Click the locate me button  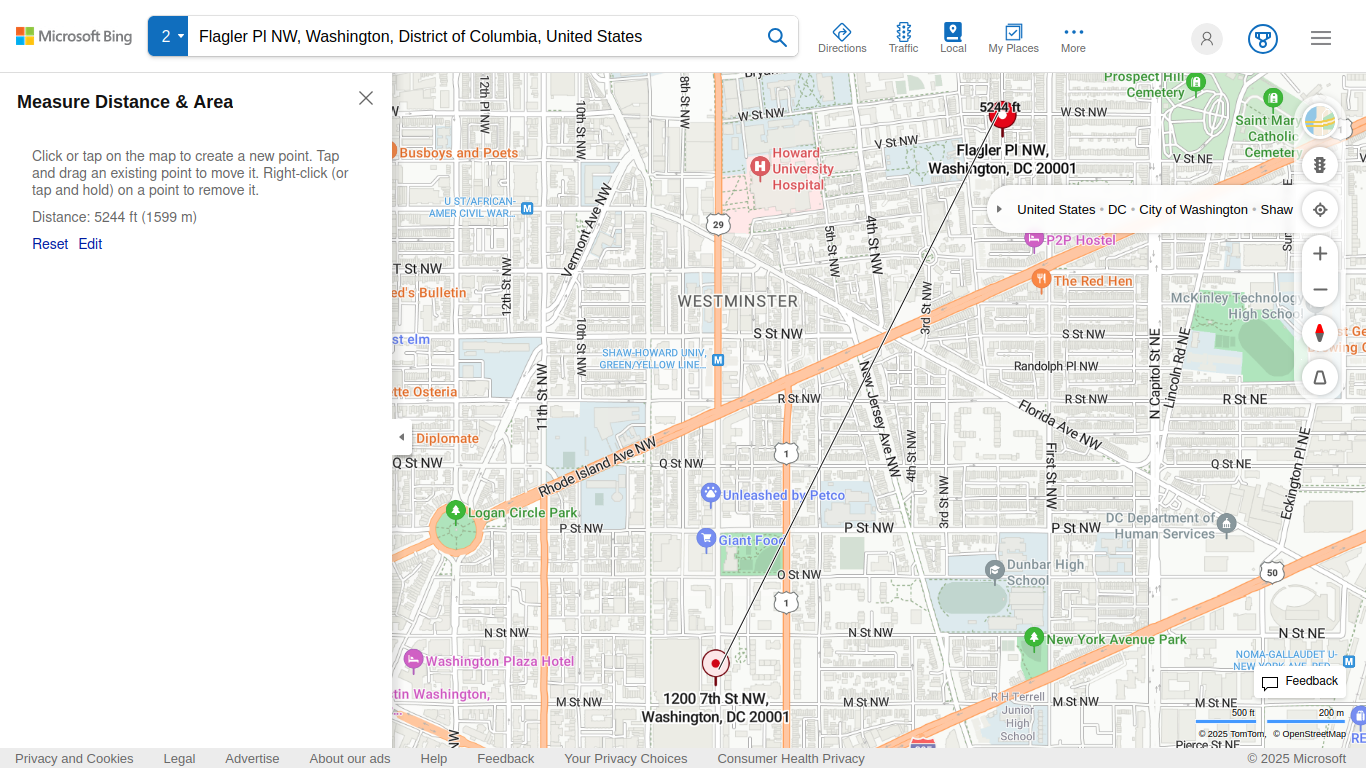point(1320,209)
